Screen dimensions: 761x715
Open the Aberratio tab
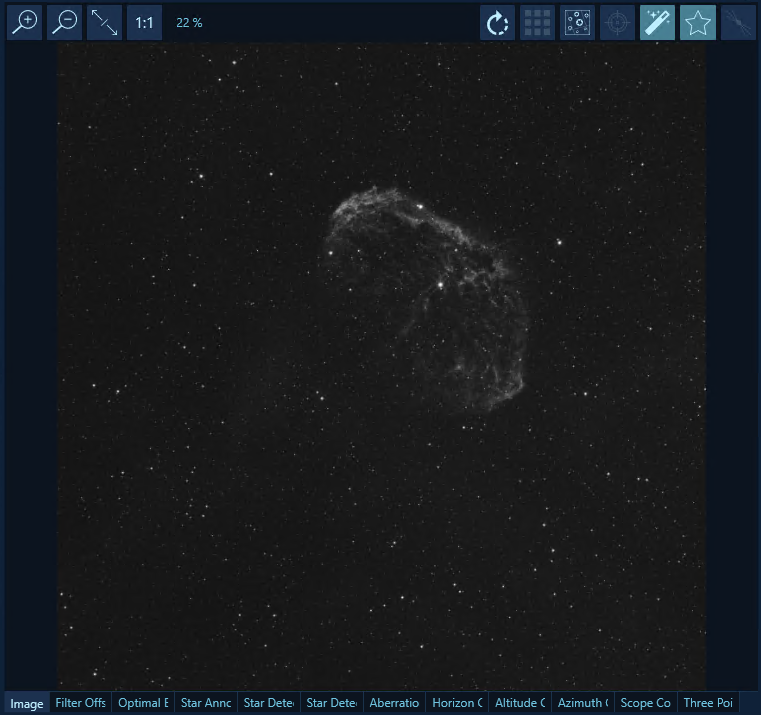(x=394, y=703)
